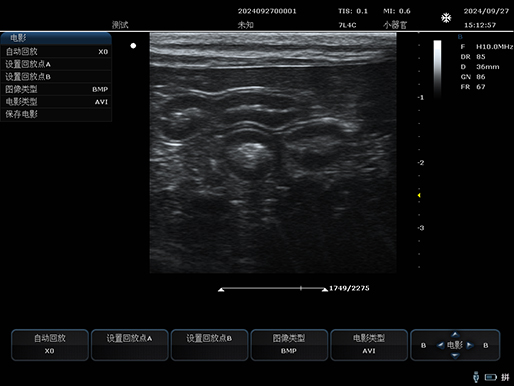Click the up arrow above 电影 control
The height and width of the screenshot is (386, 514).
pos(455,335)
